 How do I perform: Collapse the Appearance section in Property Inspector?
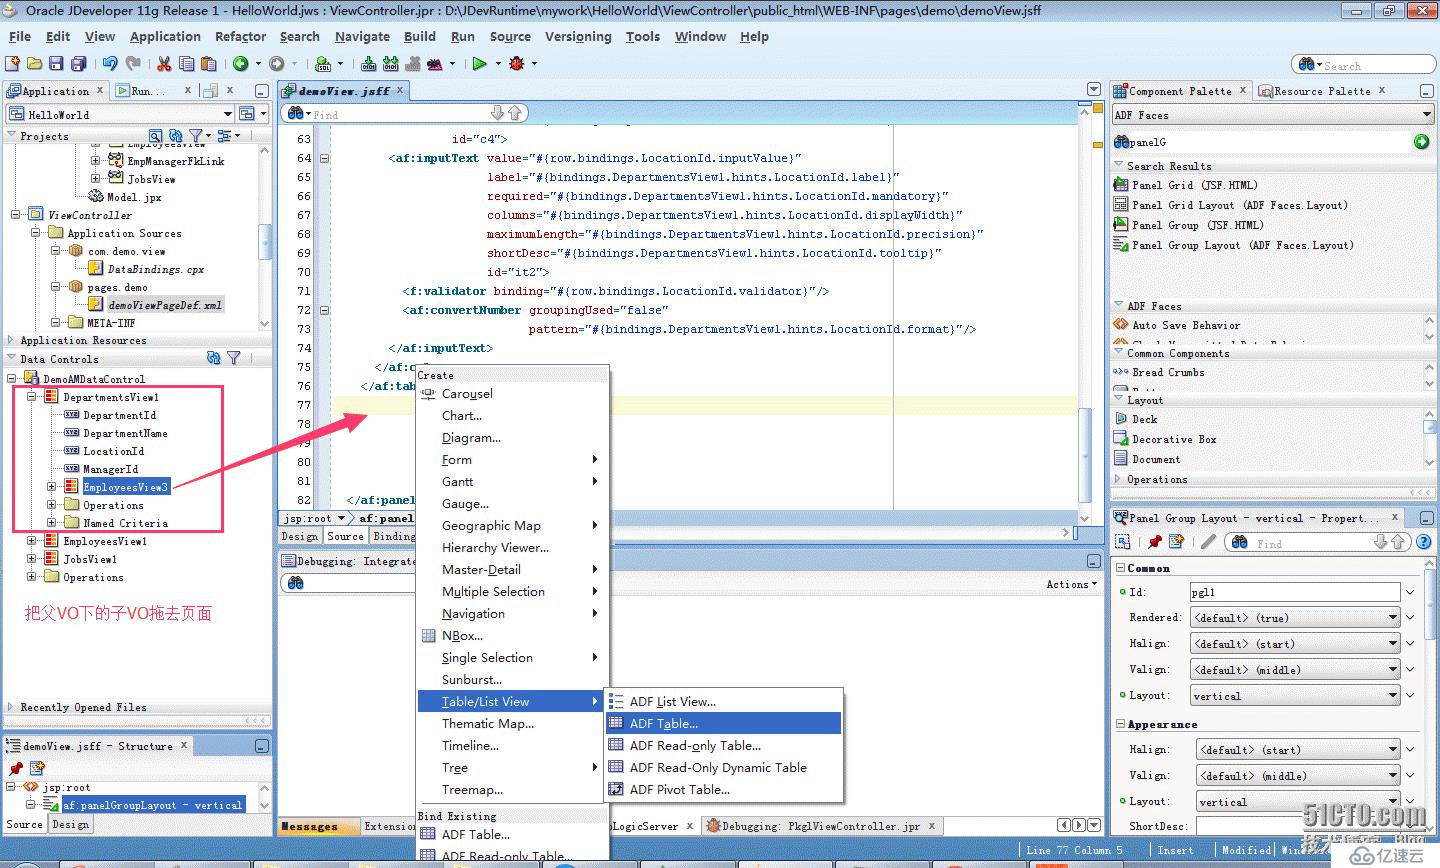(1120, 724)
